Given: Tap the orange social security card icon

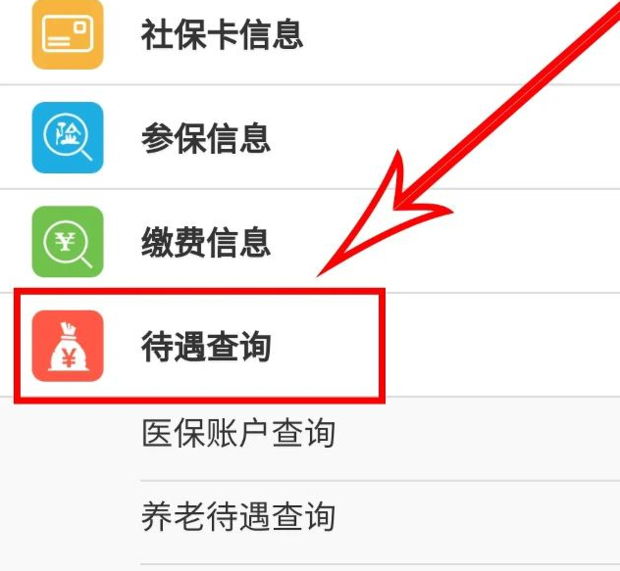Looking at the screenshot, I should tap(68, 34).
